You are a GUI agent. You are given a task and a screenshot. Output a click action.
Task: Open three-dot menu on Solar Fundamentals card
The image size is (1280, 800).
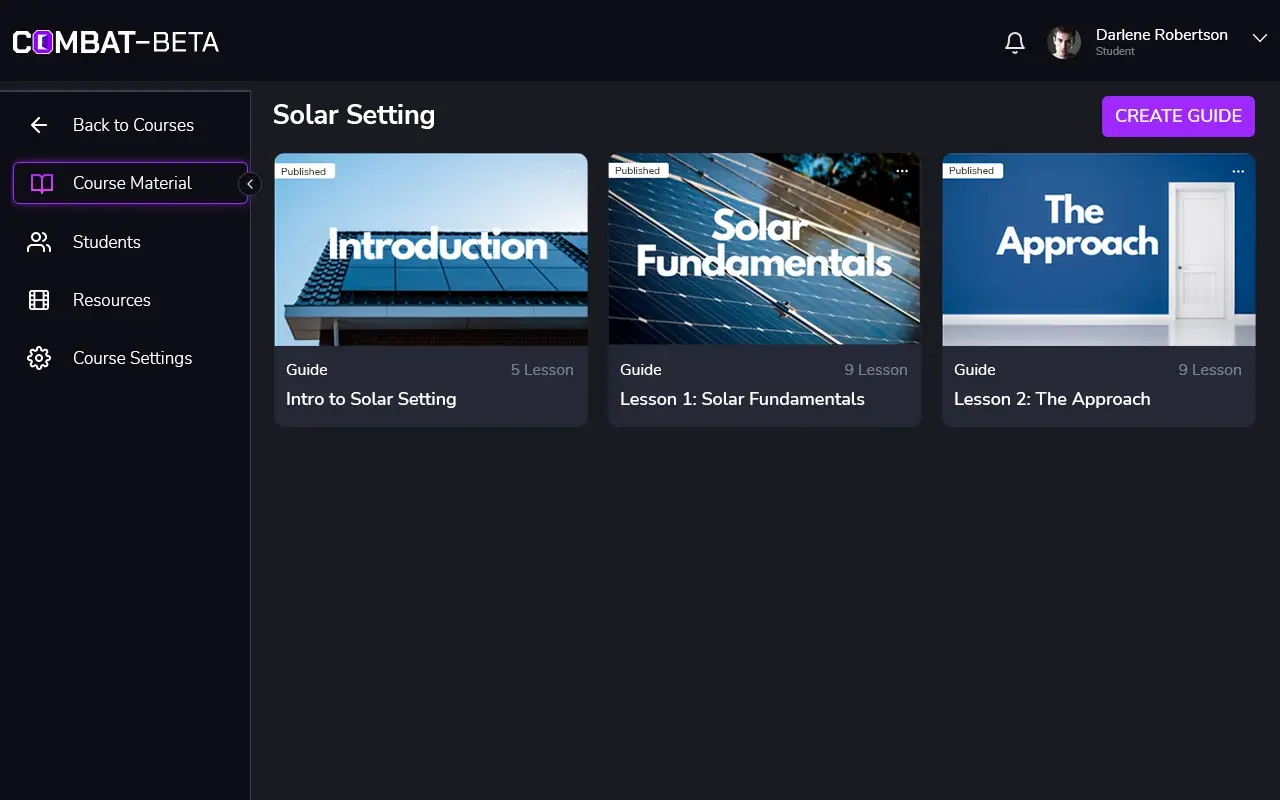pyautogui.click(x=902, y=171)
